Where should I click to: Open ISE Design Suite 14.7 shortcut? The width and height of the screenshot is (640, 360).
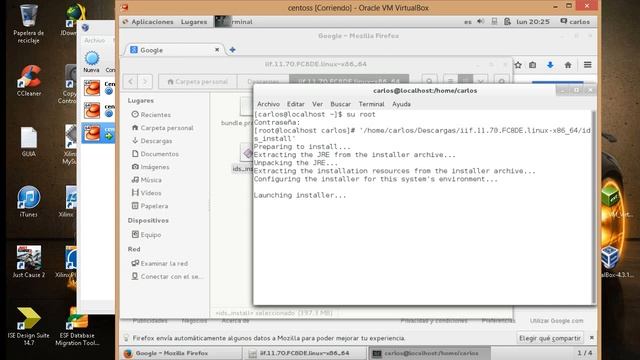click(x=29, y=327)
